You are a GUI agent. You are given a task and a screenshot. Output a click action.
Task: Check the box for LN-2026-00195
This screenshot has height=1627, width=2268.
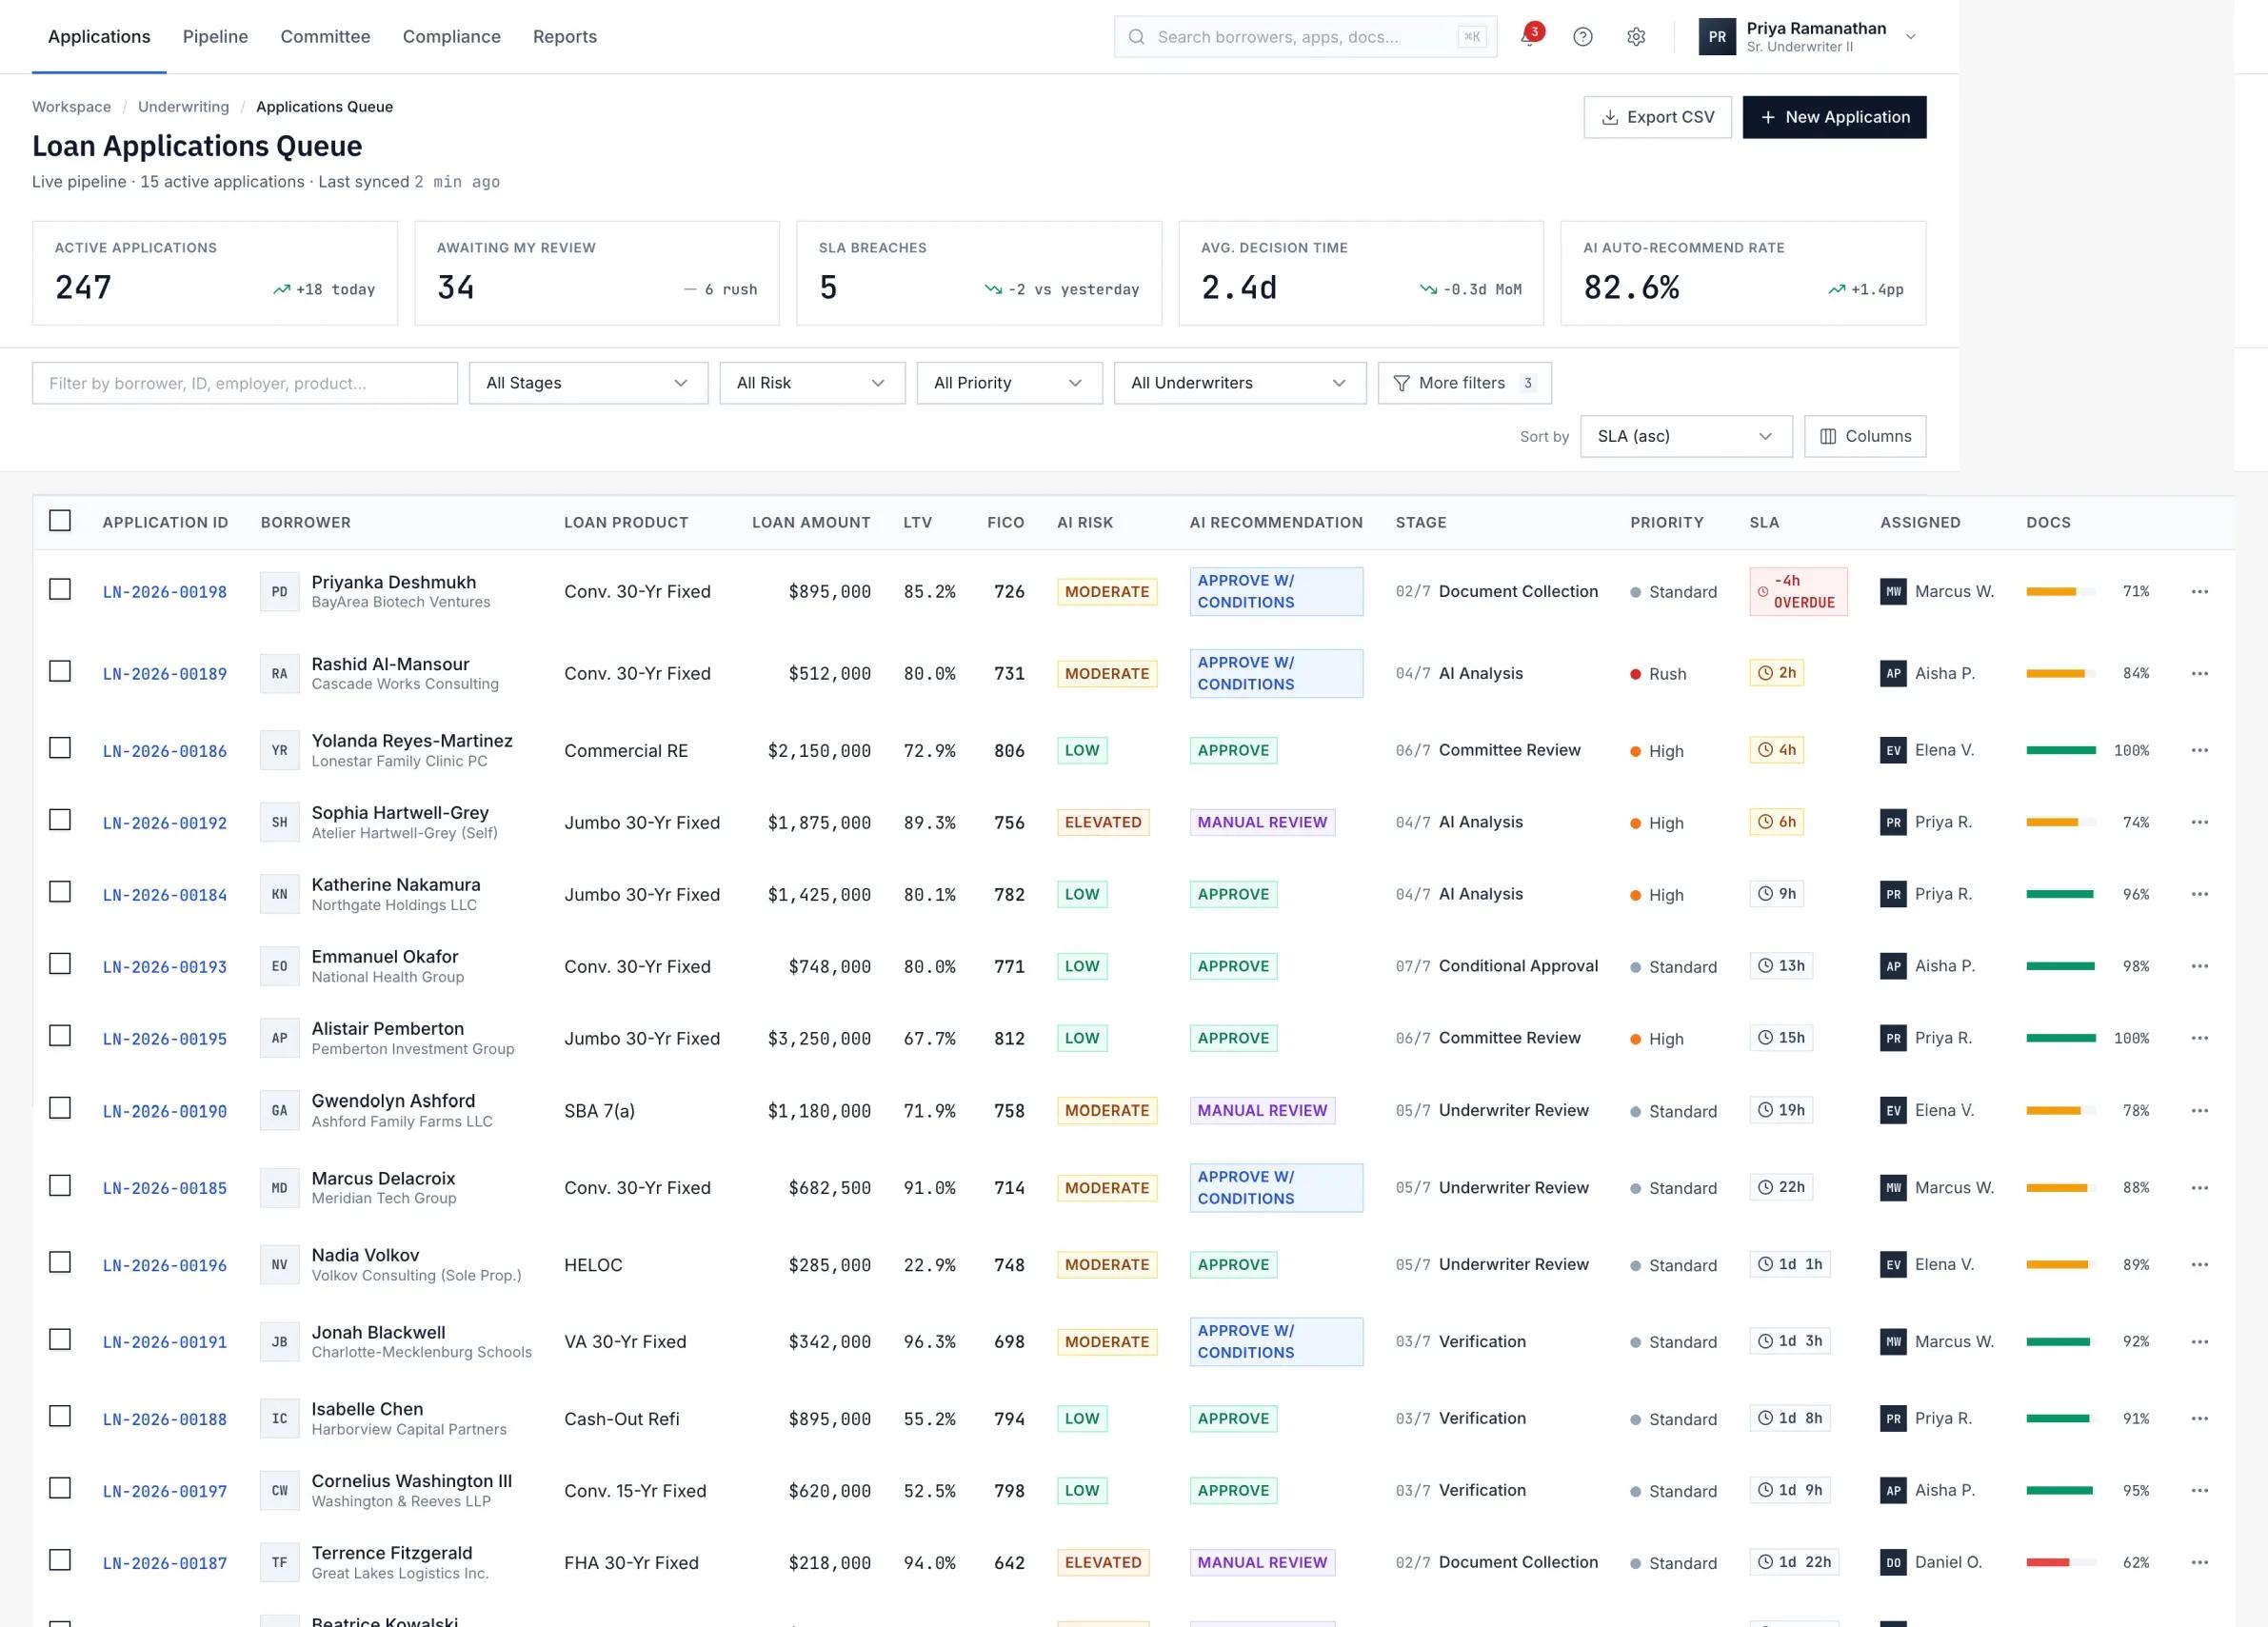click(60, 1036)
